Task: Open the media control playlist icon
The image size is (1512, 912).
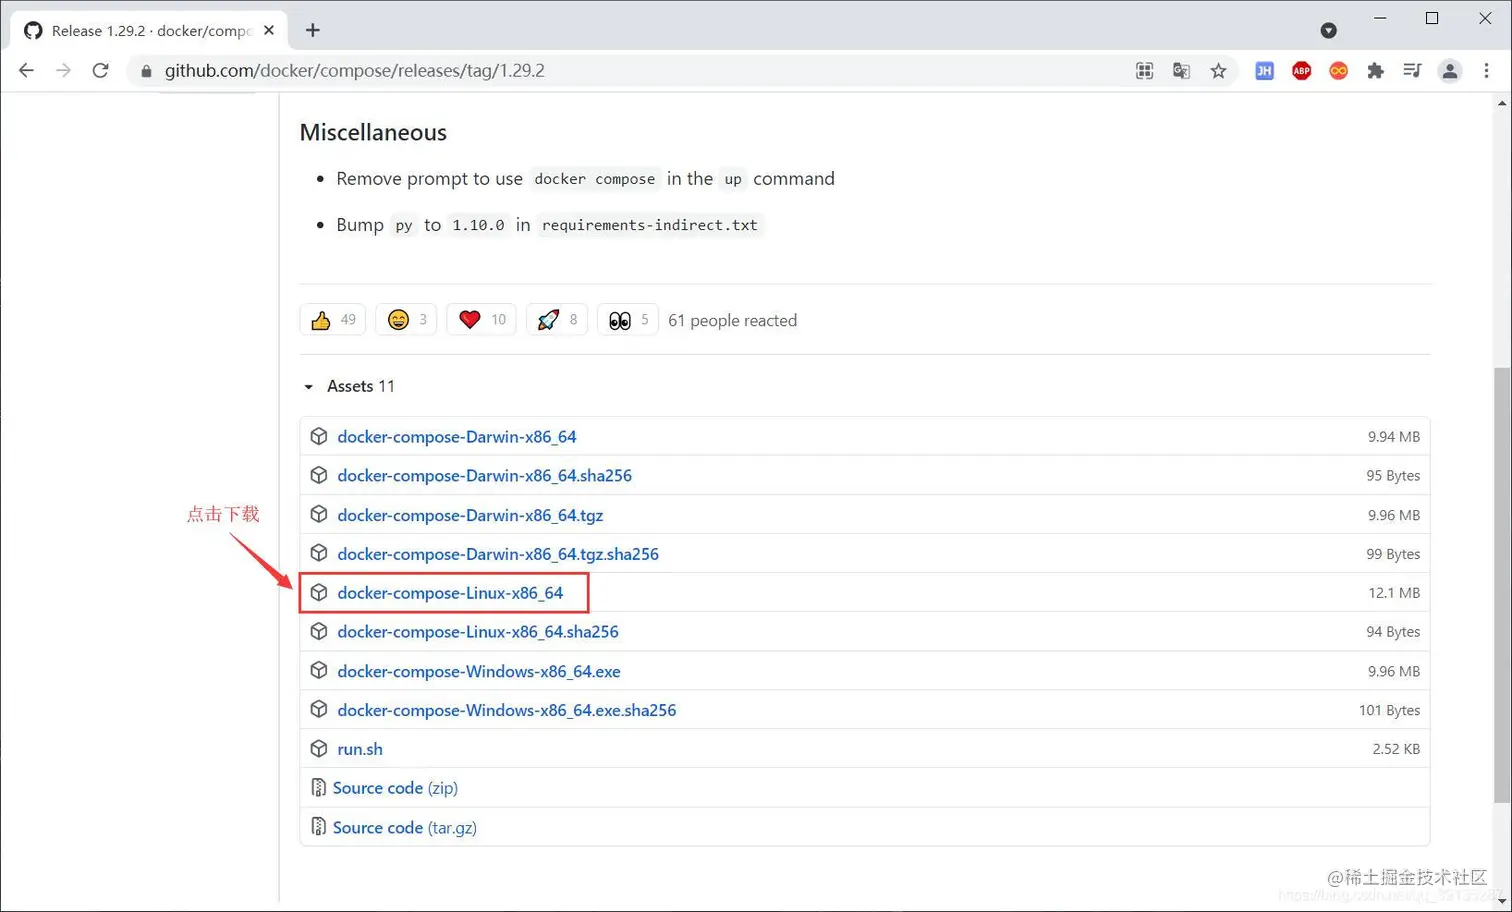Action: (x=1412, y=70)
